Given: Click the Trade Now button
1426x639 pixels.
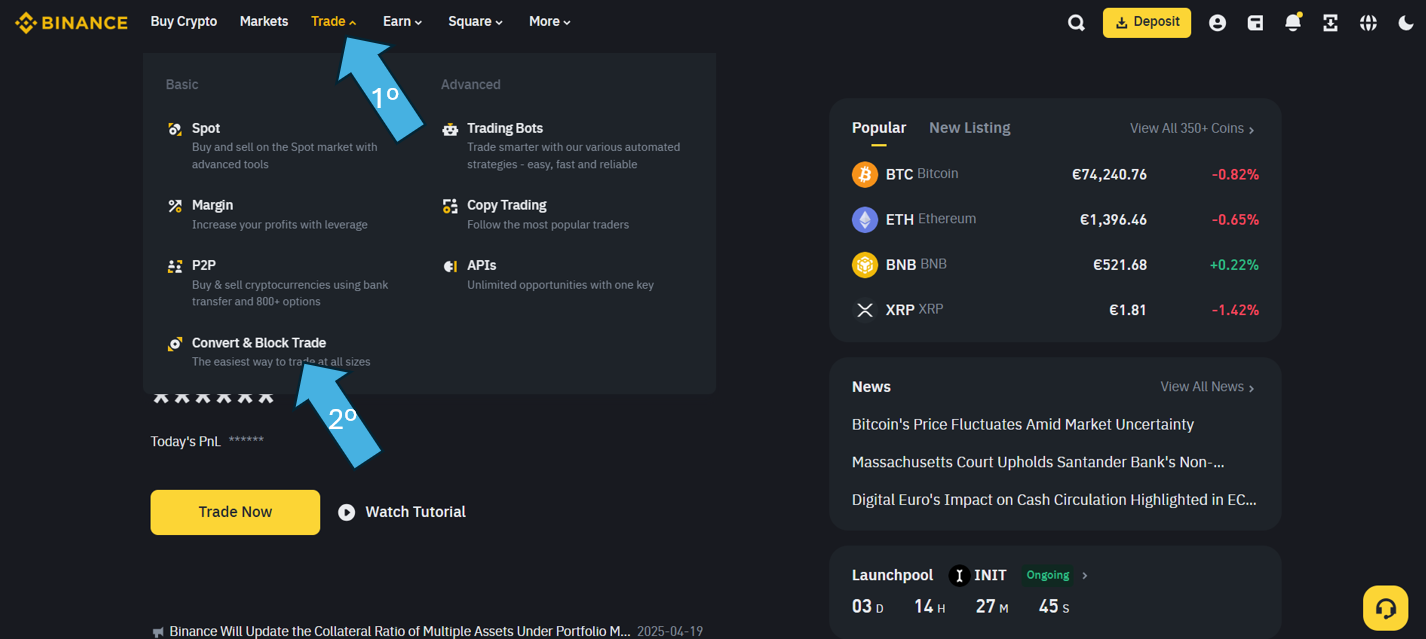Looking at the screenshot, I should [x=235, y=512].
